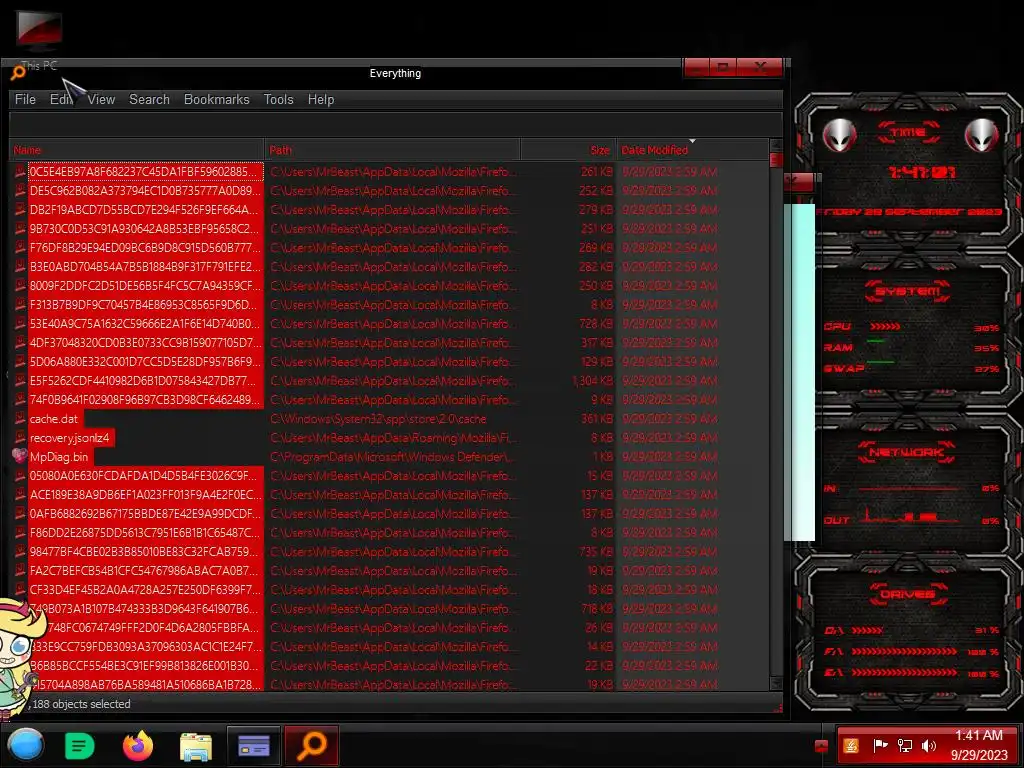Show hidden tray icons arrow
The image size is (1024, 768).
822,746
